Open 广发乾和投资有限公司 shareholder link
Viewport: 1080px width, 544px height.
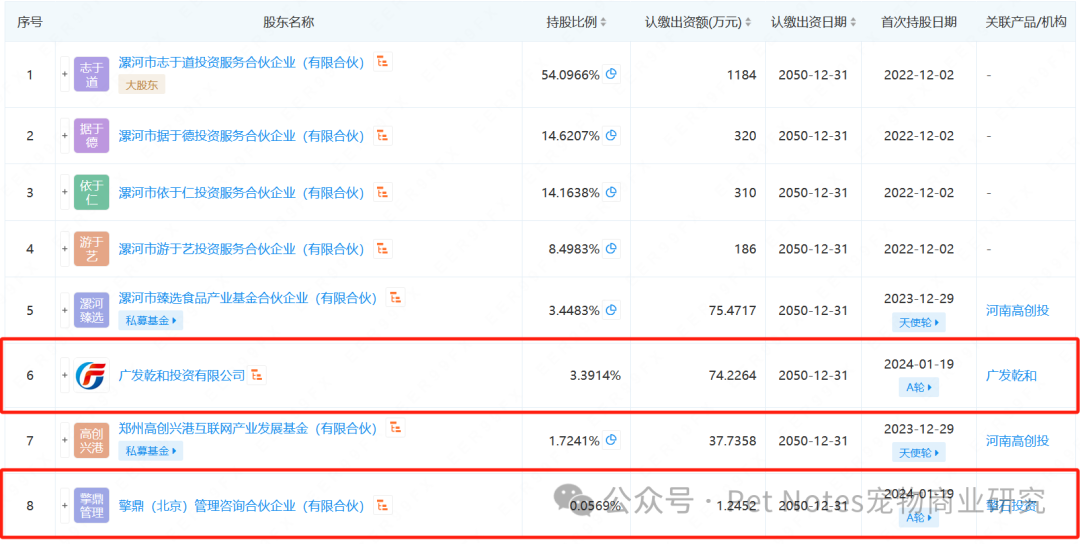click(182, 375)
